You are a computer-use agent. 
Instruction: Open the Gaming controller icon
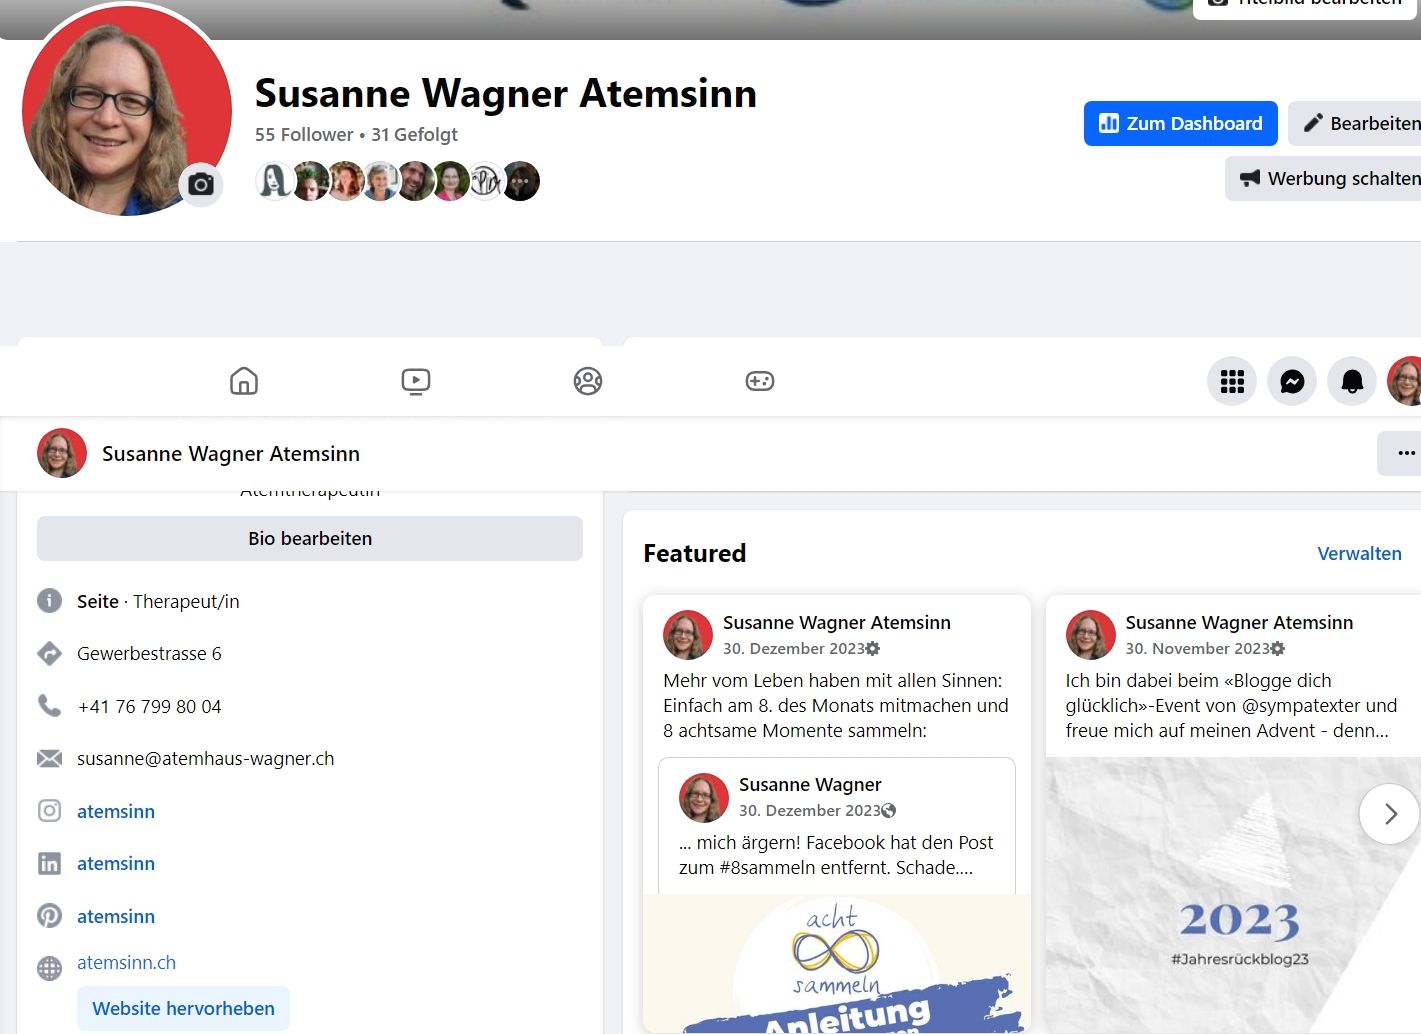pos(760,381)
